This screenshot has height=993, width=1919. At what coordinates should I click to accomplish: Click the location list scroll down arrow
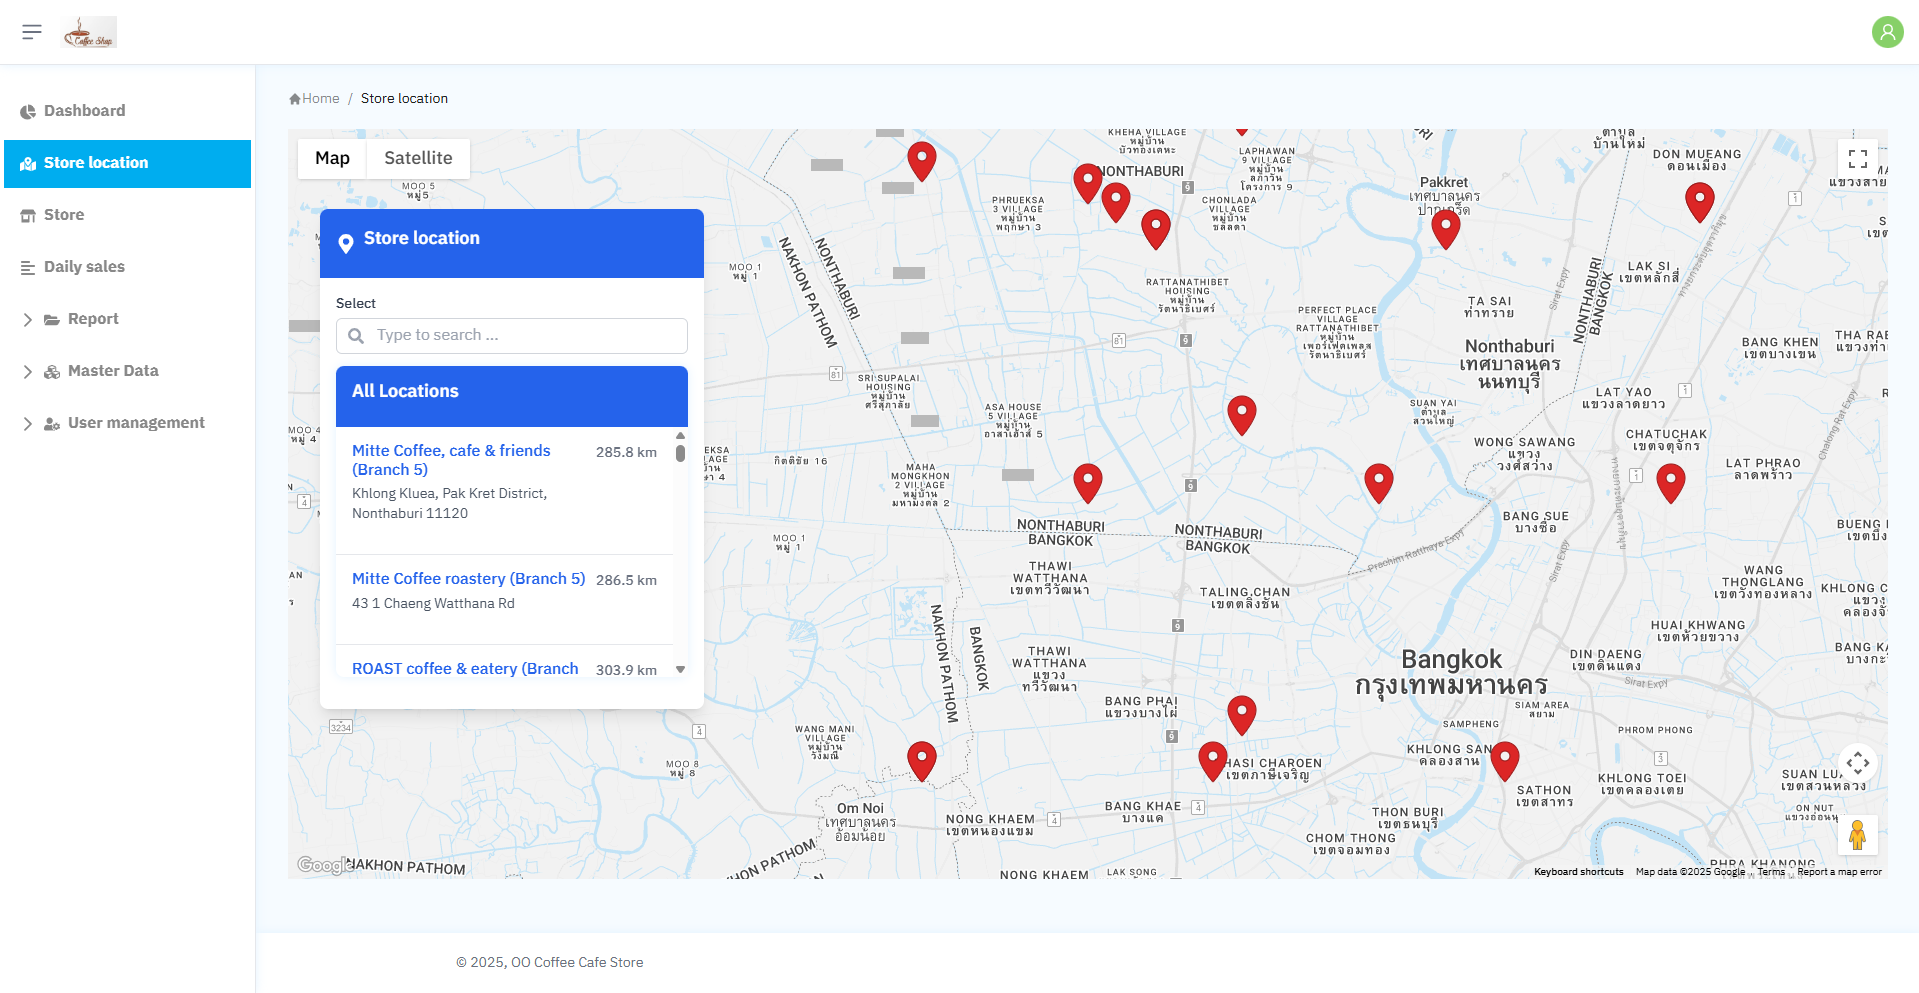click(x=681, y=670)
